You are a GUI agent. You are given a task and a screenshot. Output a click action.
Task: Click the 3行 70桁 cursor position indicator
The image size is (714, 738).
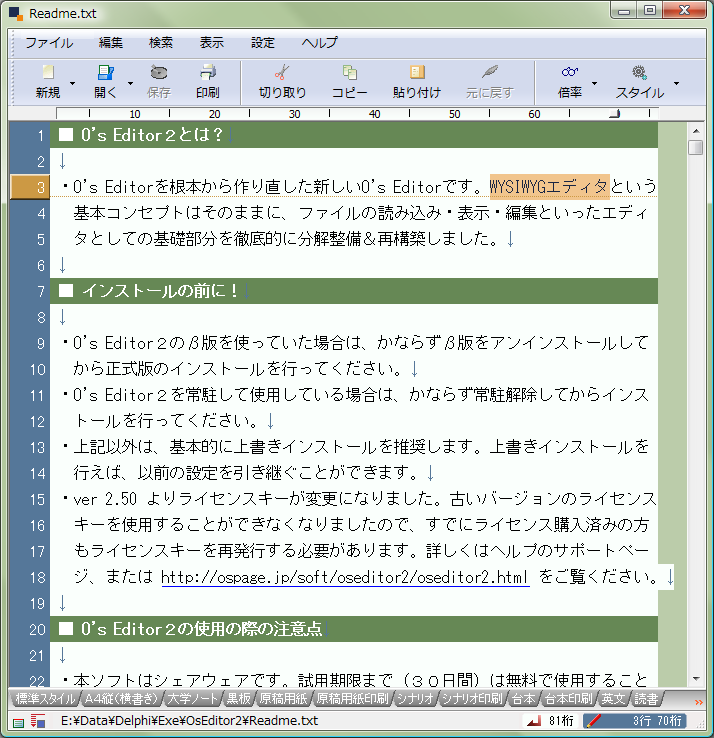pyautogui.click(x=657, y=721)
